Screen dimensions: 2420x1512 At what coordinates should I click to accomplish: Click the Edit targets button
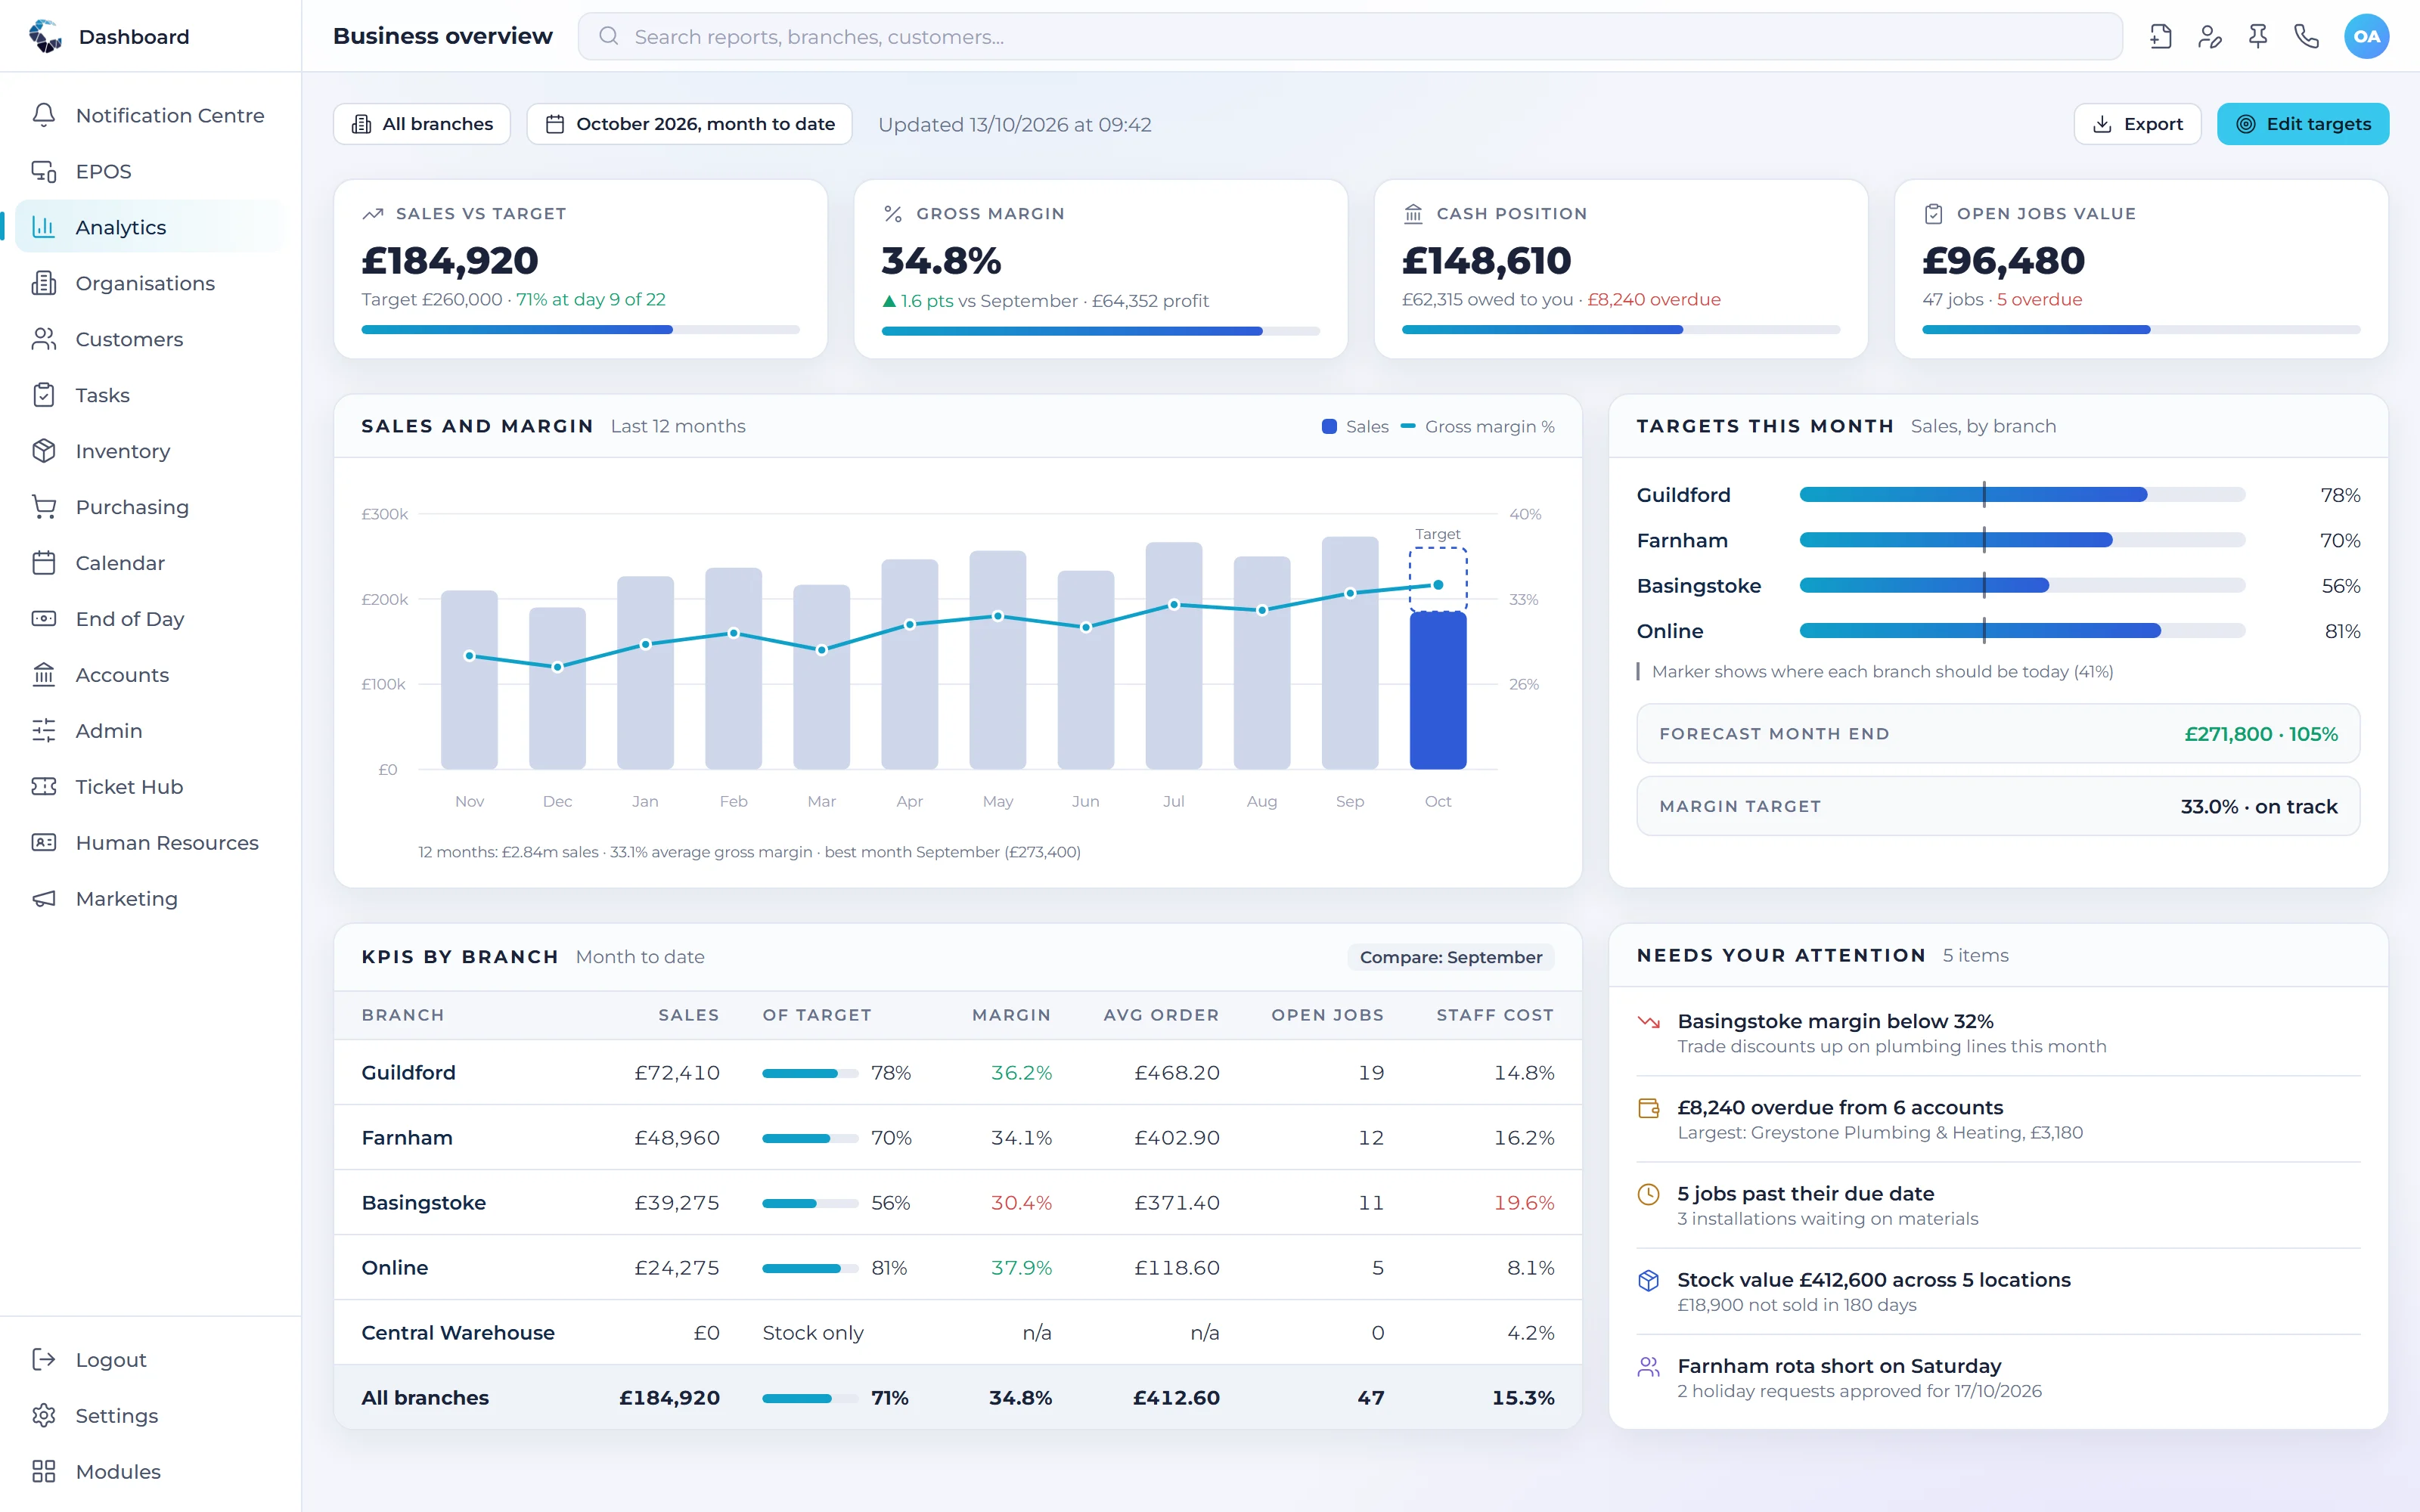tap(2302, 124)
